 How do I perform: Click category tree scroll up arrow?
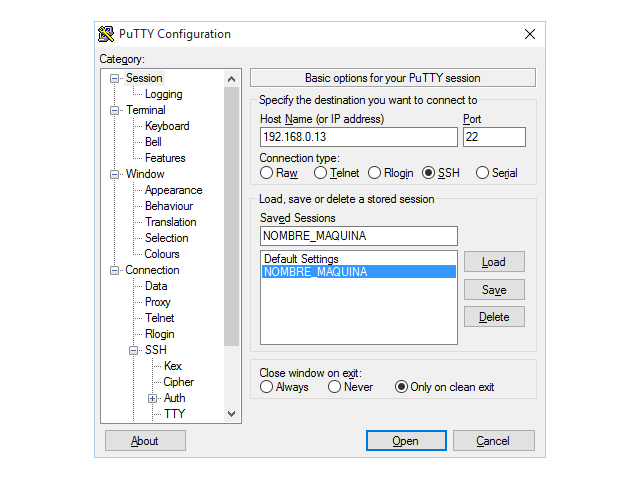[231, 79]
